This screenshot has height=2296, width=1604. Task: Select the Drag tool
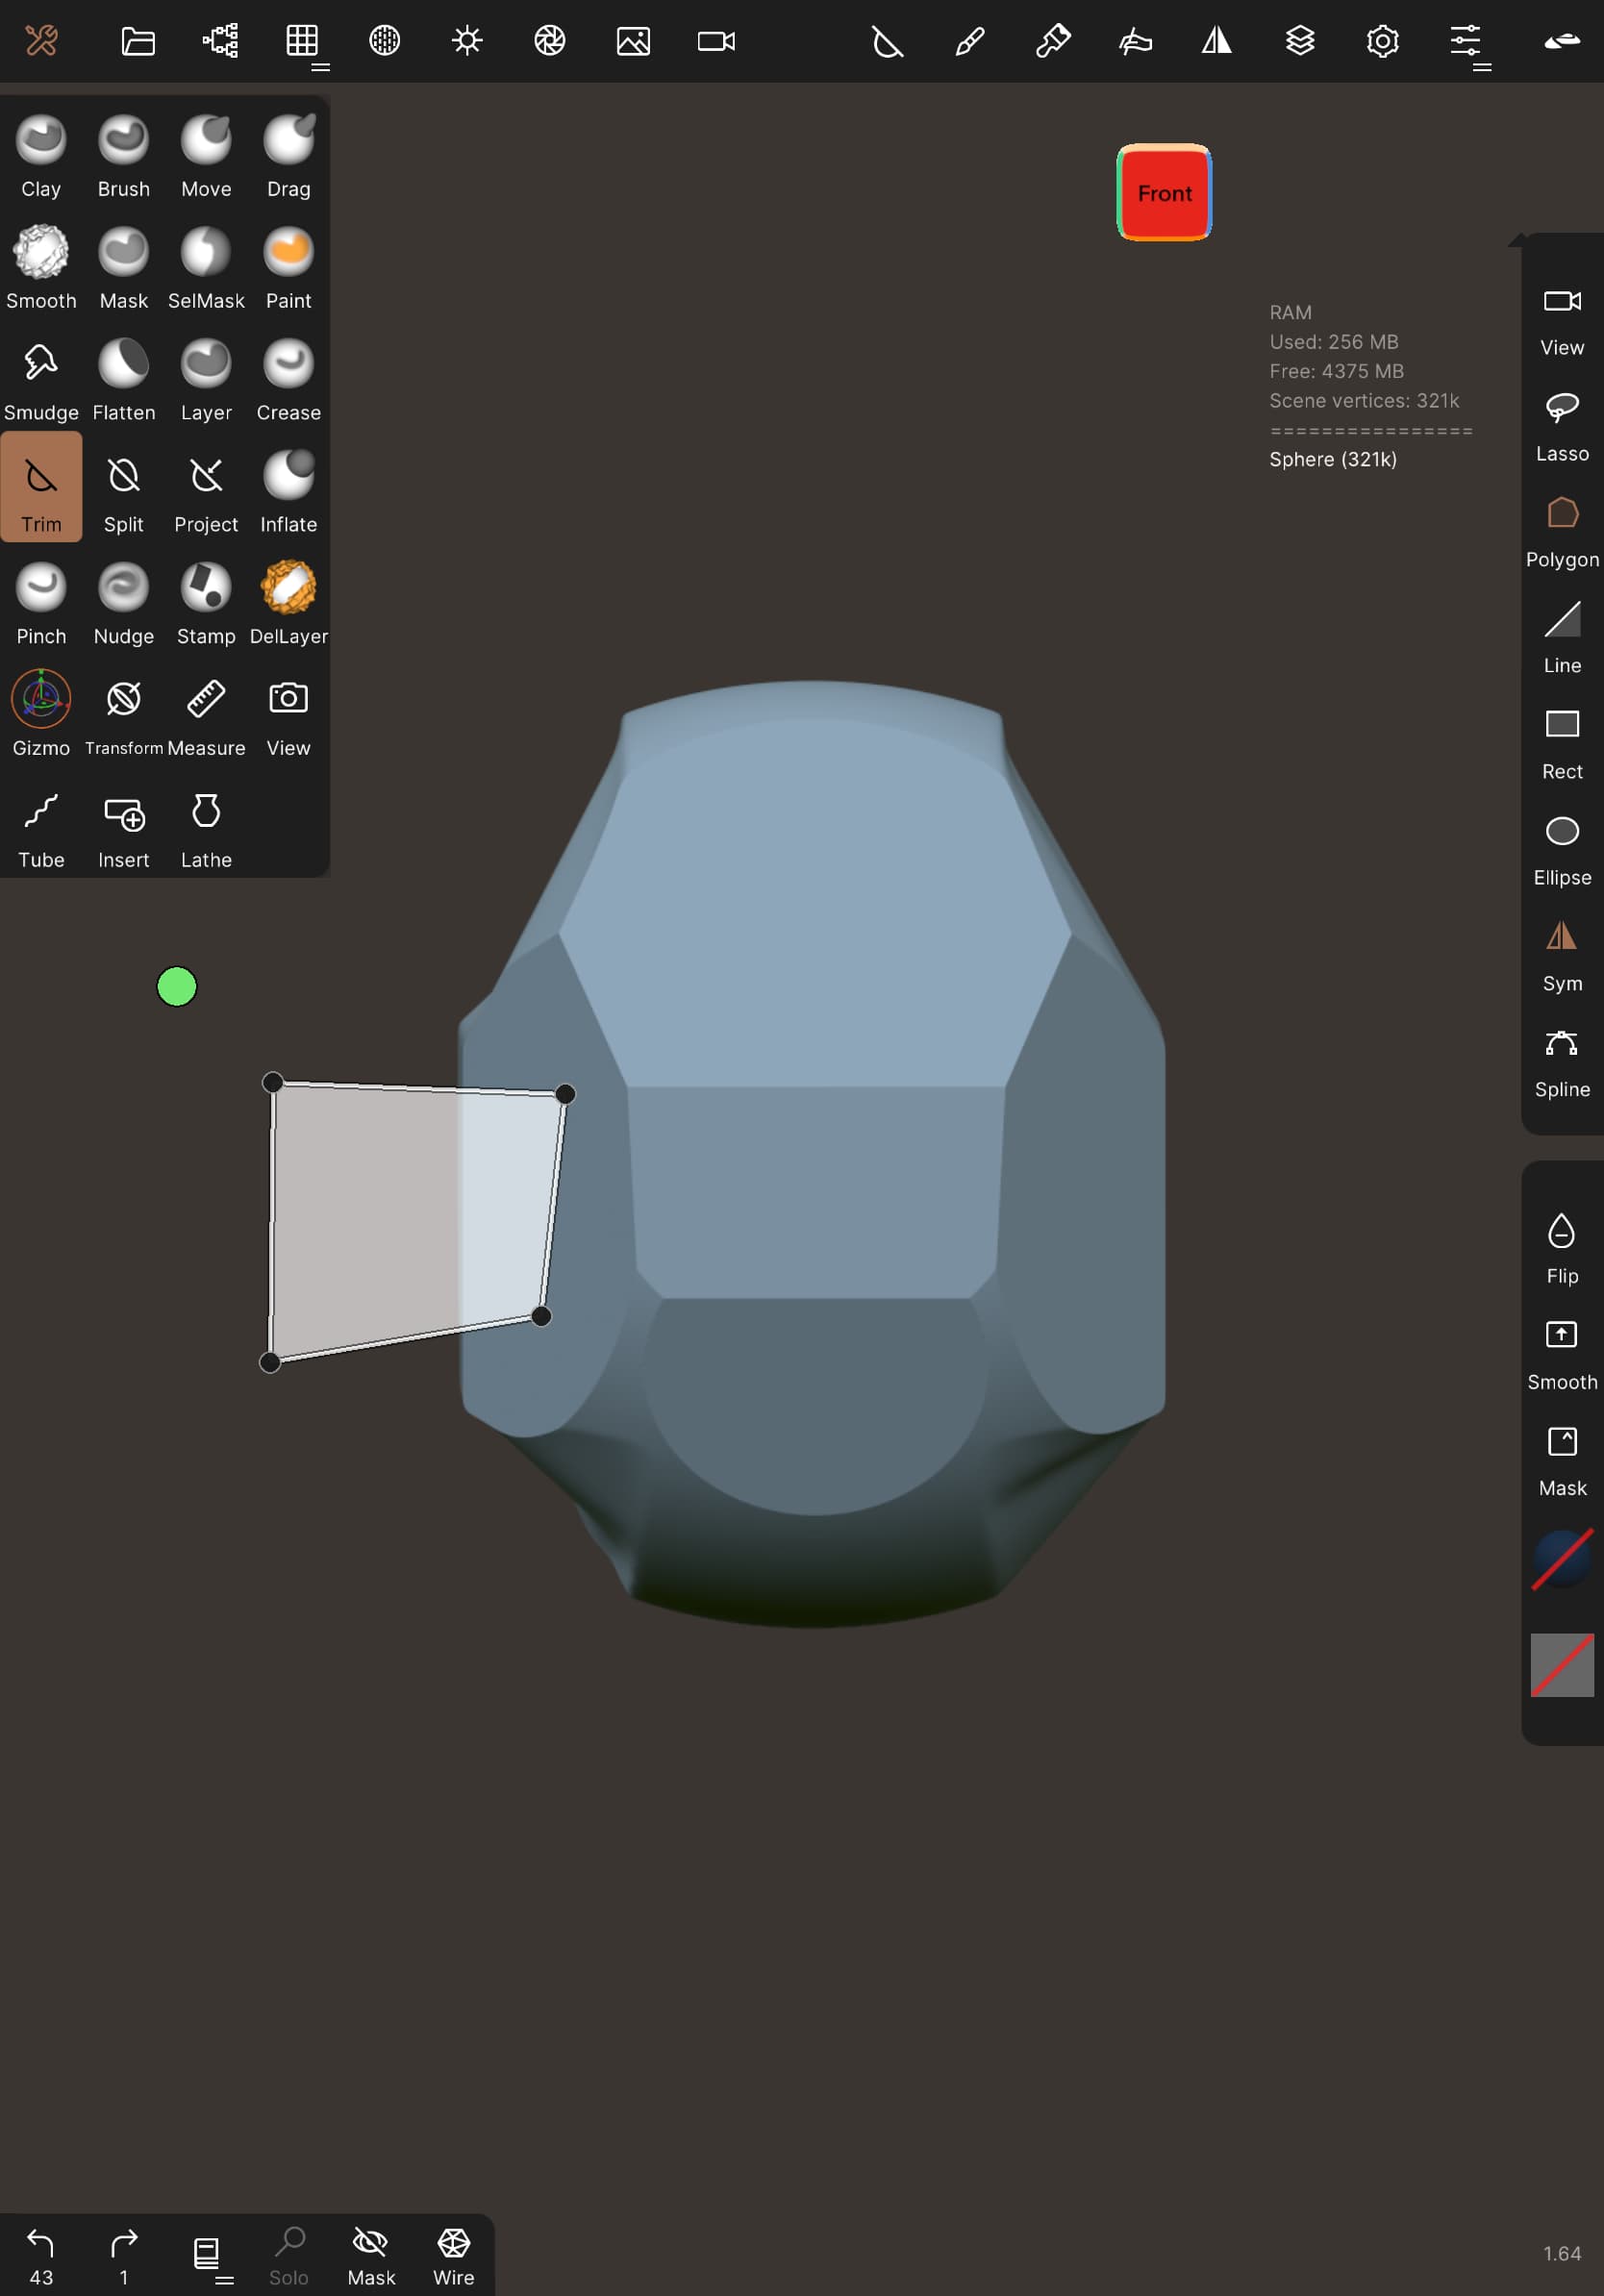click(x=288, y=156)
